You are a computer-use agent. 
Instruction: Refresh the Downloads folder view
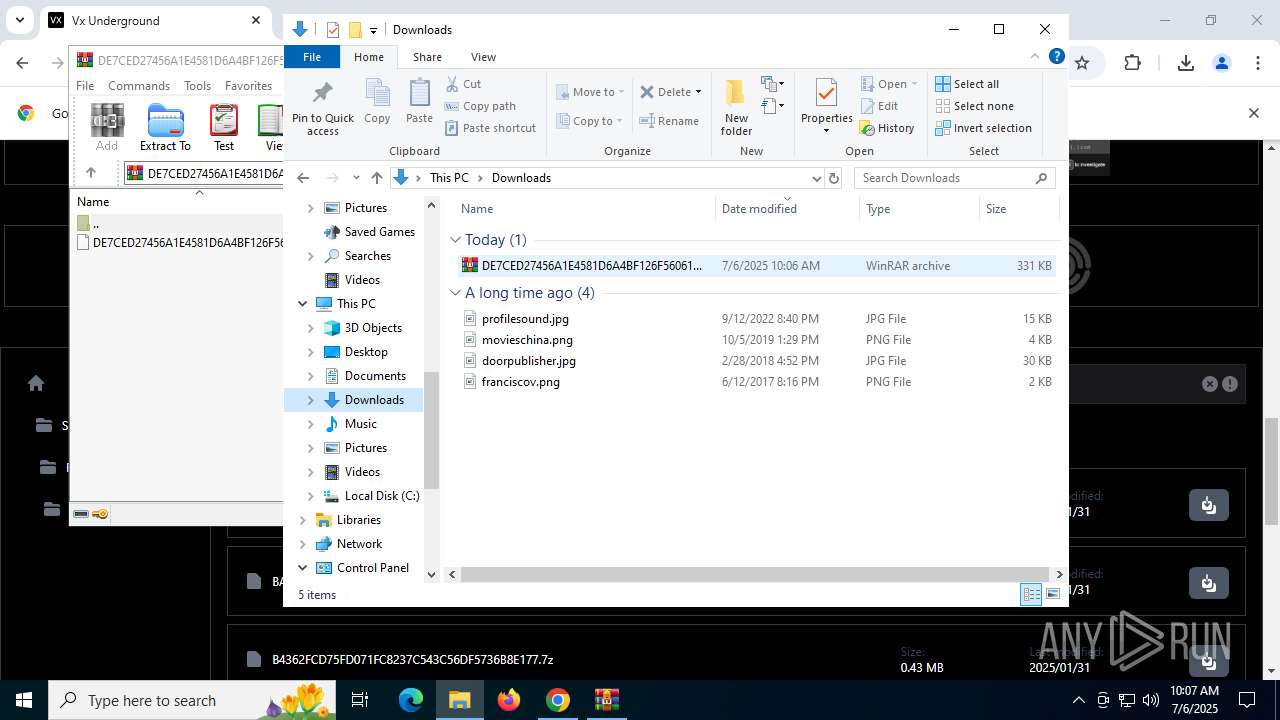click(834, 178)
